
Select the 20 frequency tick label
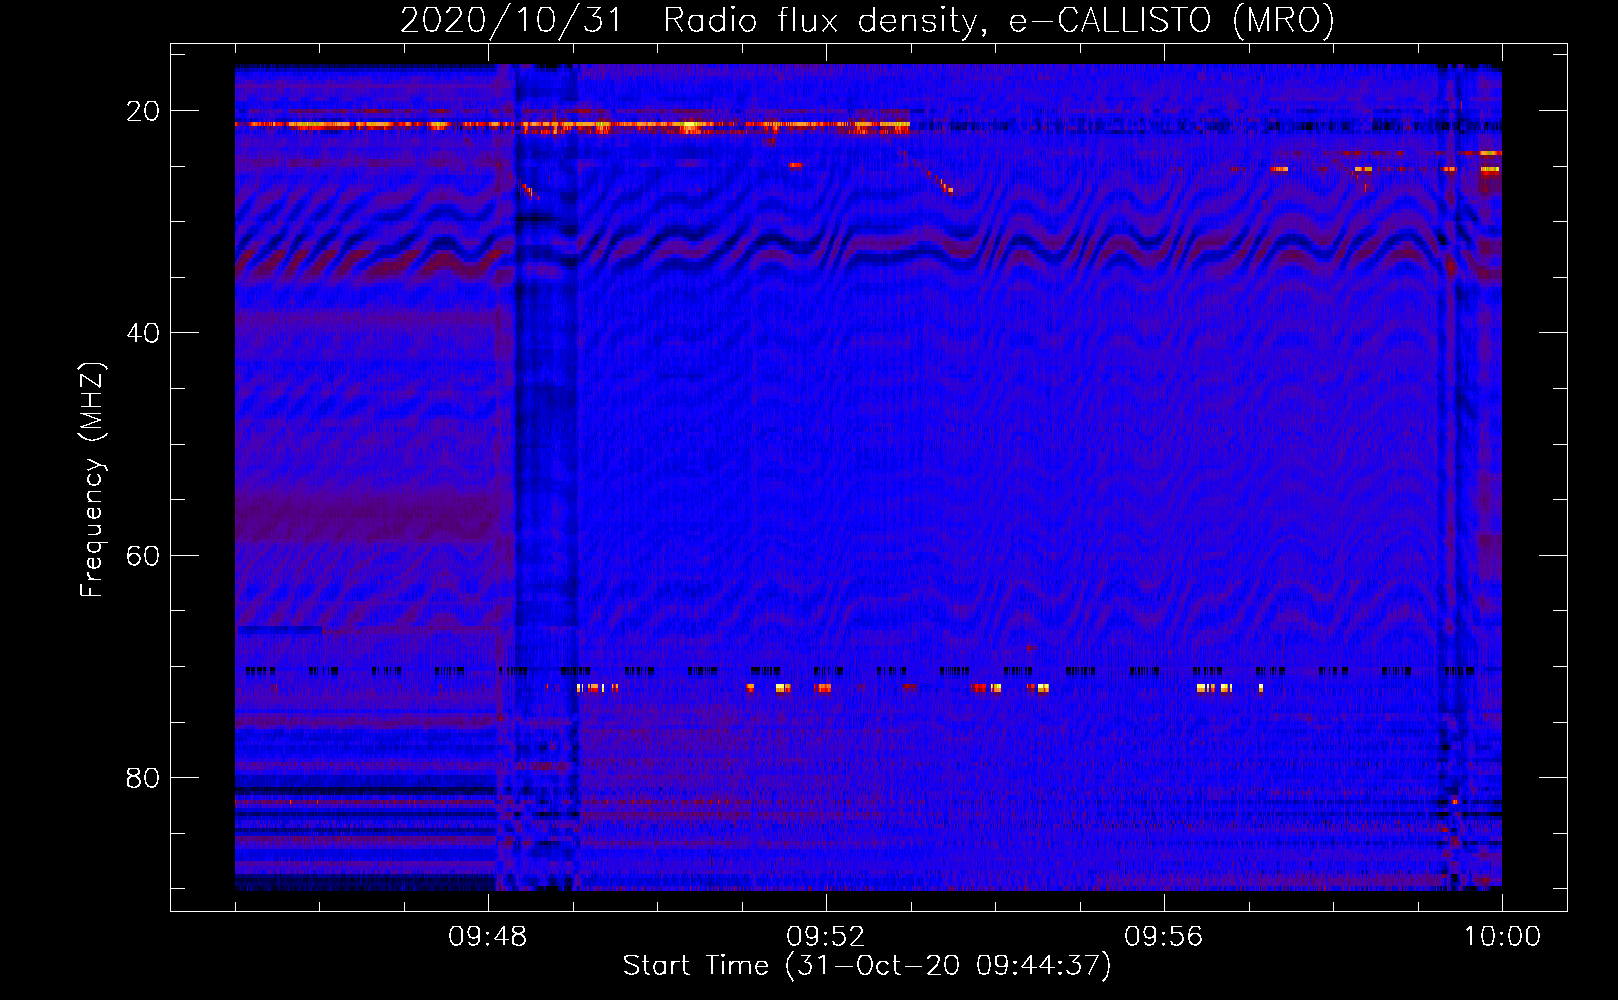[x=143, y=111]
